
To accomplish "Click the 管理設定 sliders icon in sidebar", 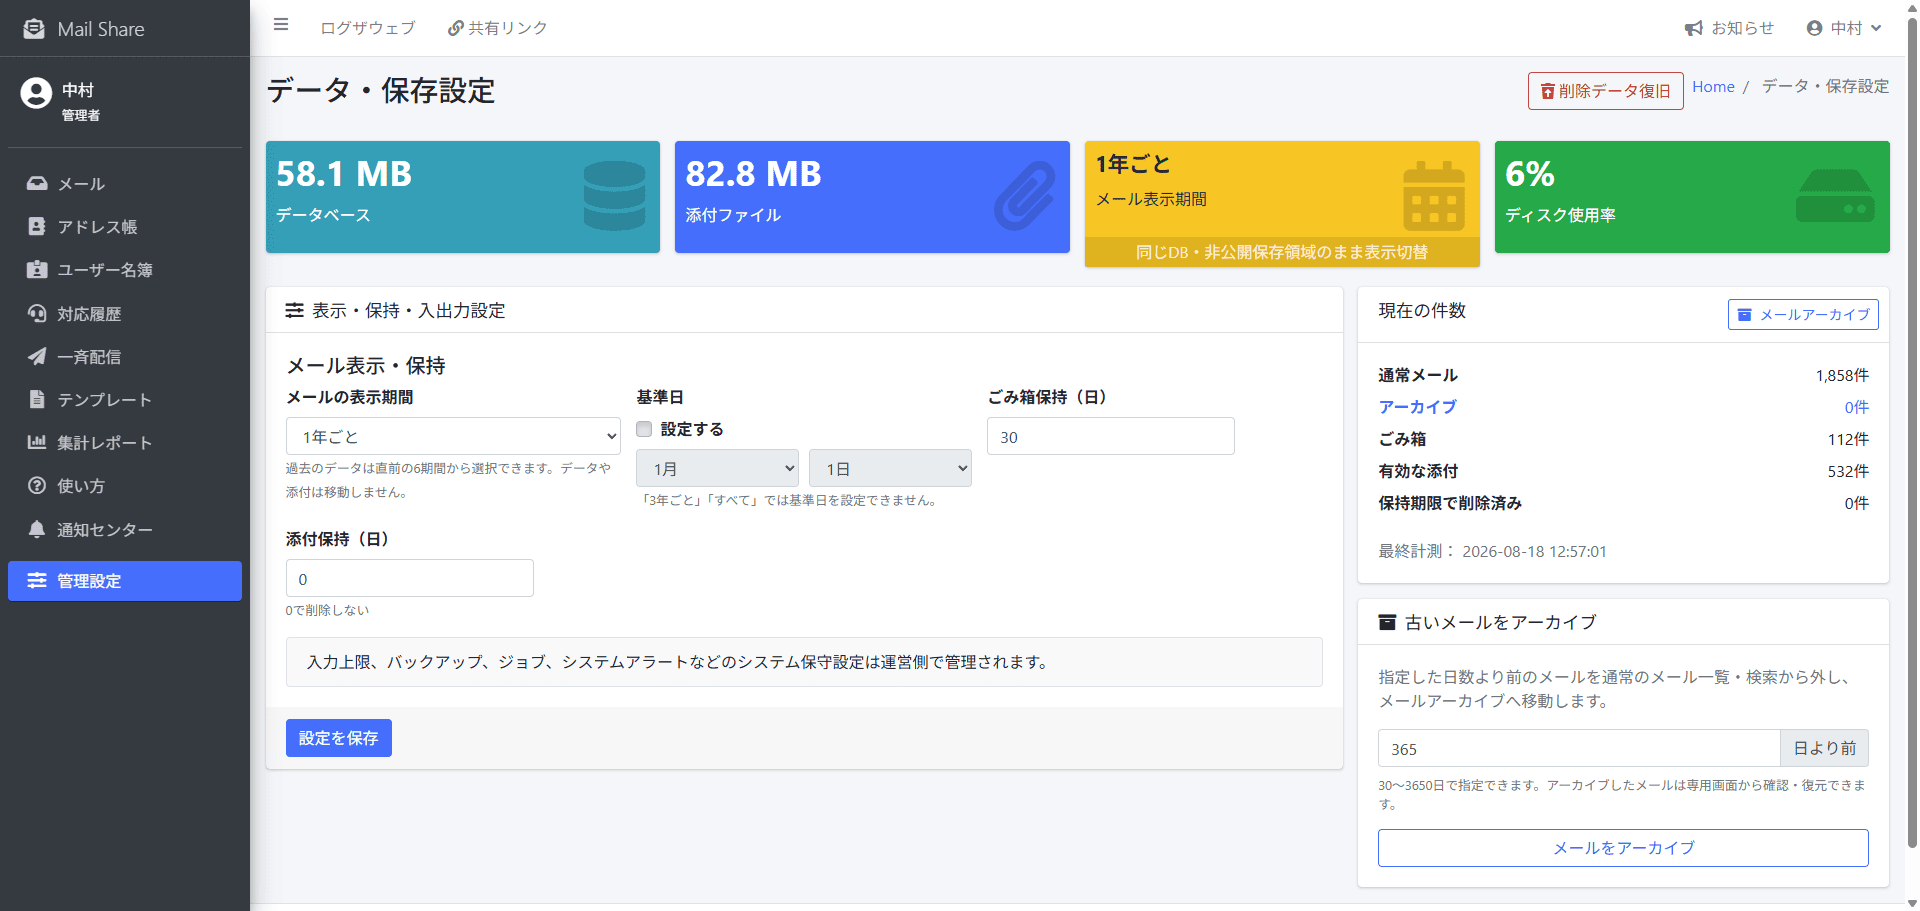I will 37,581.
